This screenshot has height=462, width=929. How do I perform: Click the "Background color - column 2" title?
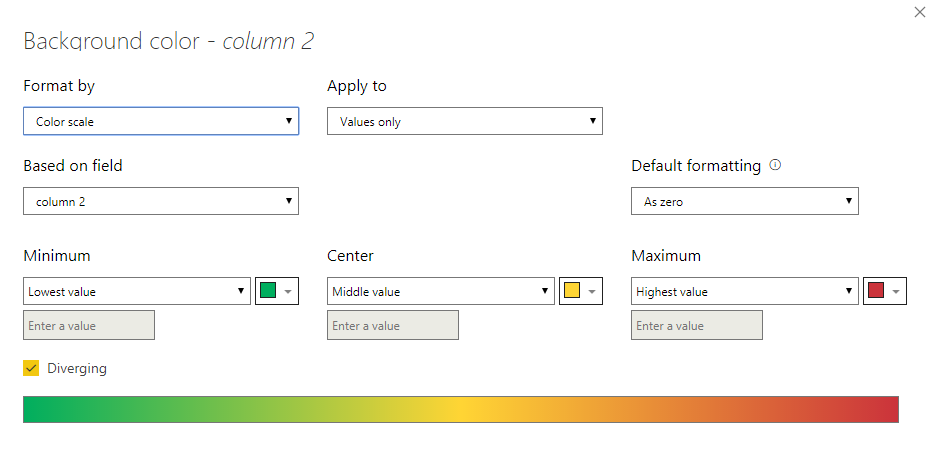pos(168,40)
